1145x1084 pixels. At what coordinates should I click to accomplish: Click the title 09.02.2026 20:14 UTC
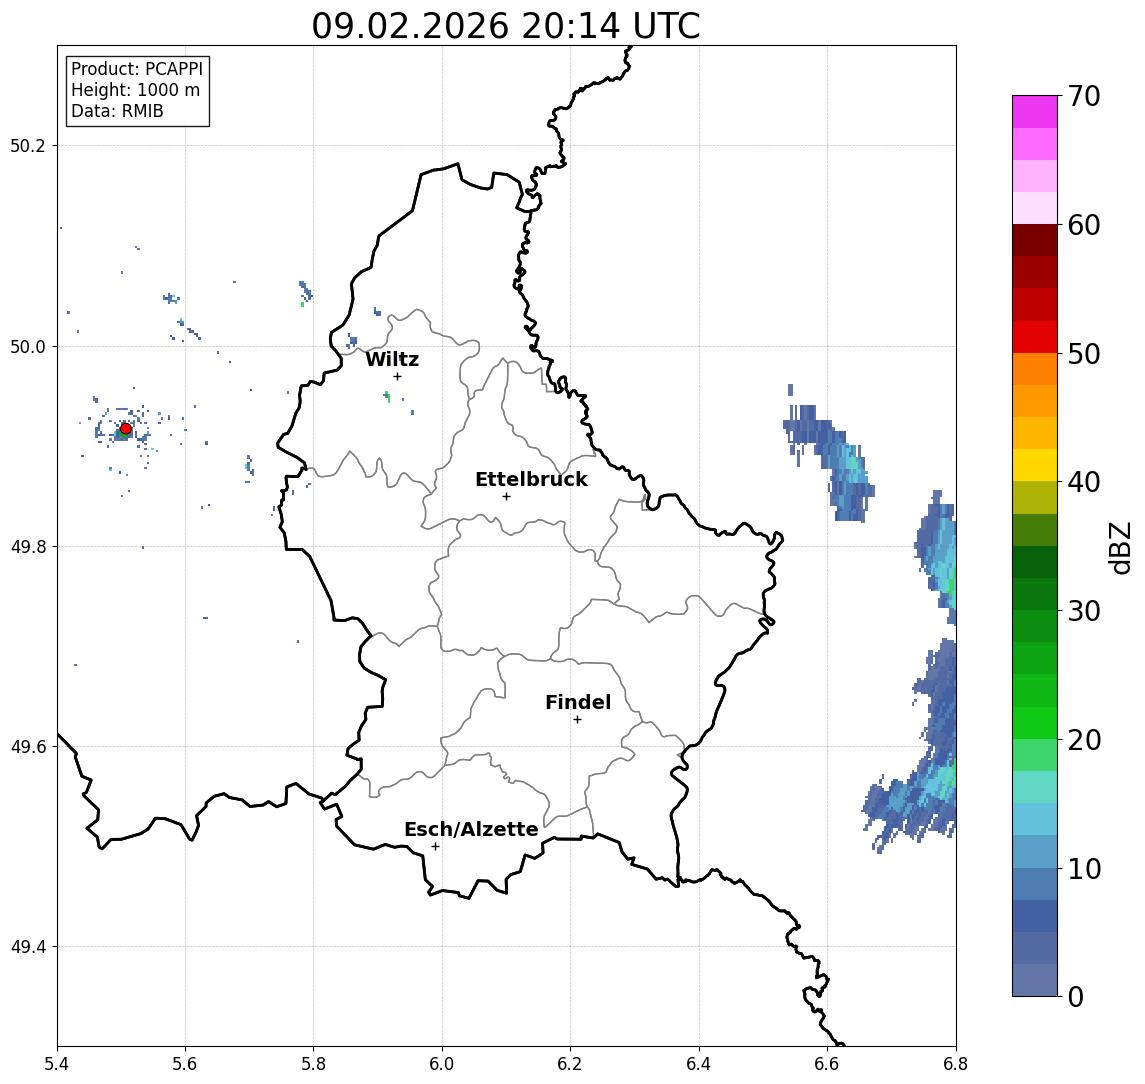(x=506, y=26)
